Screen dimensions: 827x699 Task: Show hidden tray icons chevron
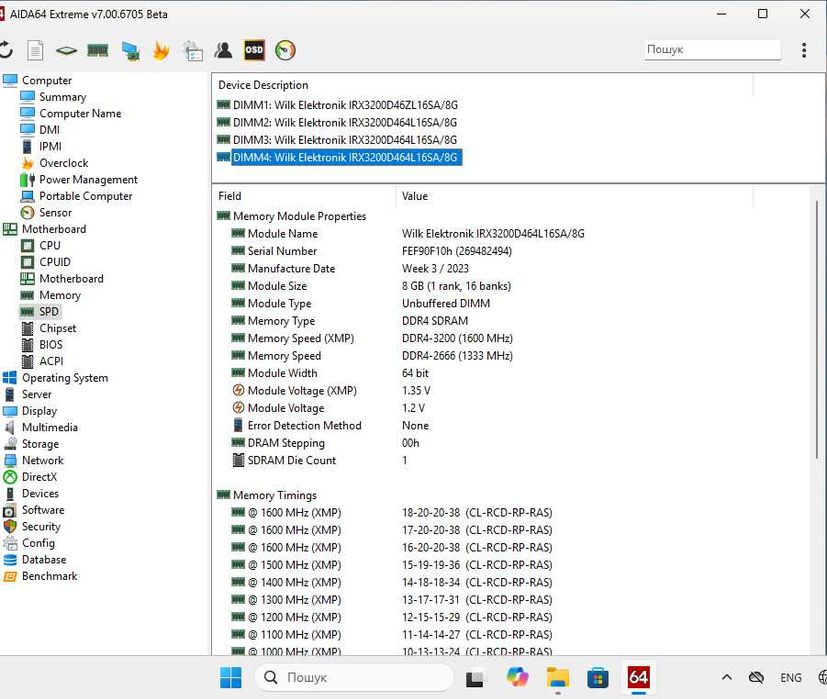coord(726,677)
